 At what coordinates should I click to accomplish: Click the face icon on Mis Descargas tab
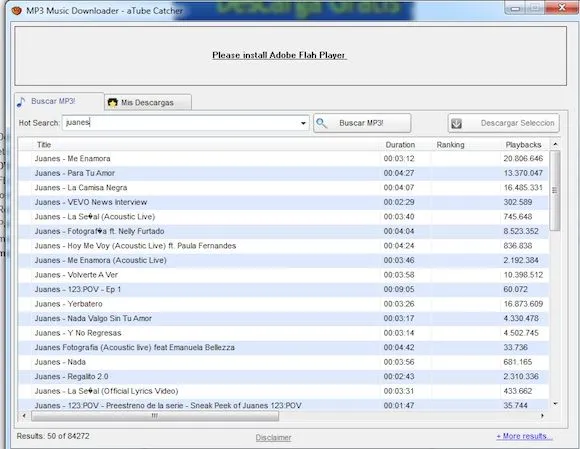[x=112, y=102]
